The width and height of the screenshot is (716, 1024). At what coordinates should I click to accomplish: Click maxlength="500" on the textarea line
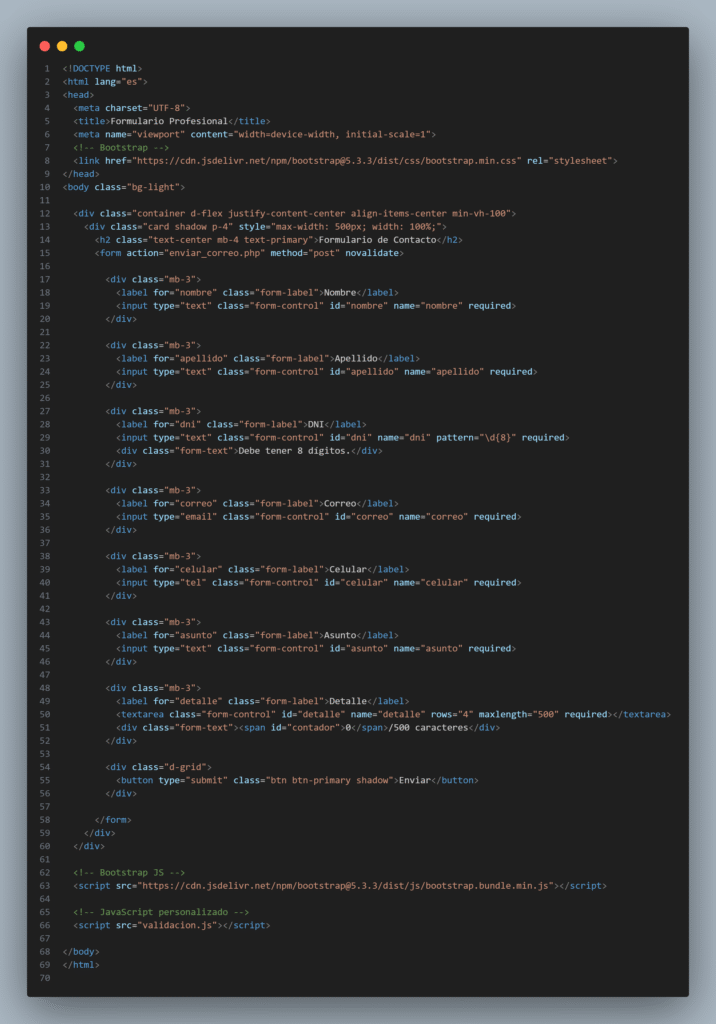point(519,714)
